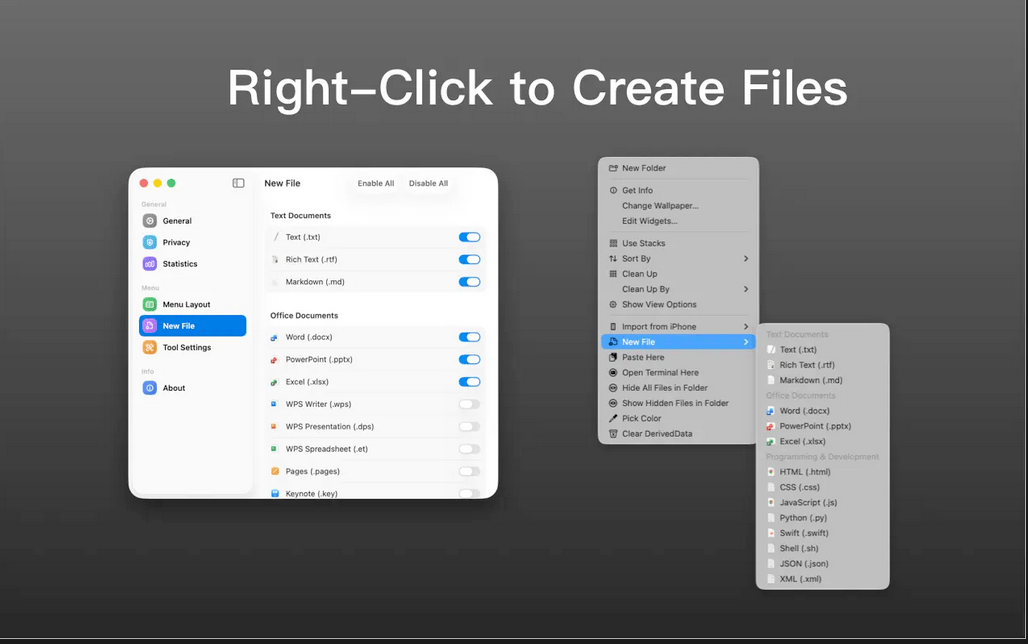Click the Paste Here clipboard icon
This screenshot has height=644, width=1028.
pyautogui.click(x=613, y=357)
